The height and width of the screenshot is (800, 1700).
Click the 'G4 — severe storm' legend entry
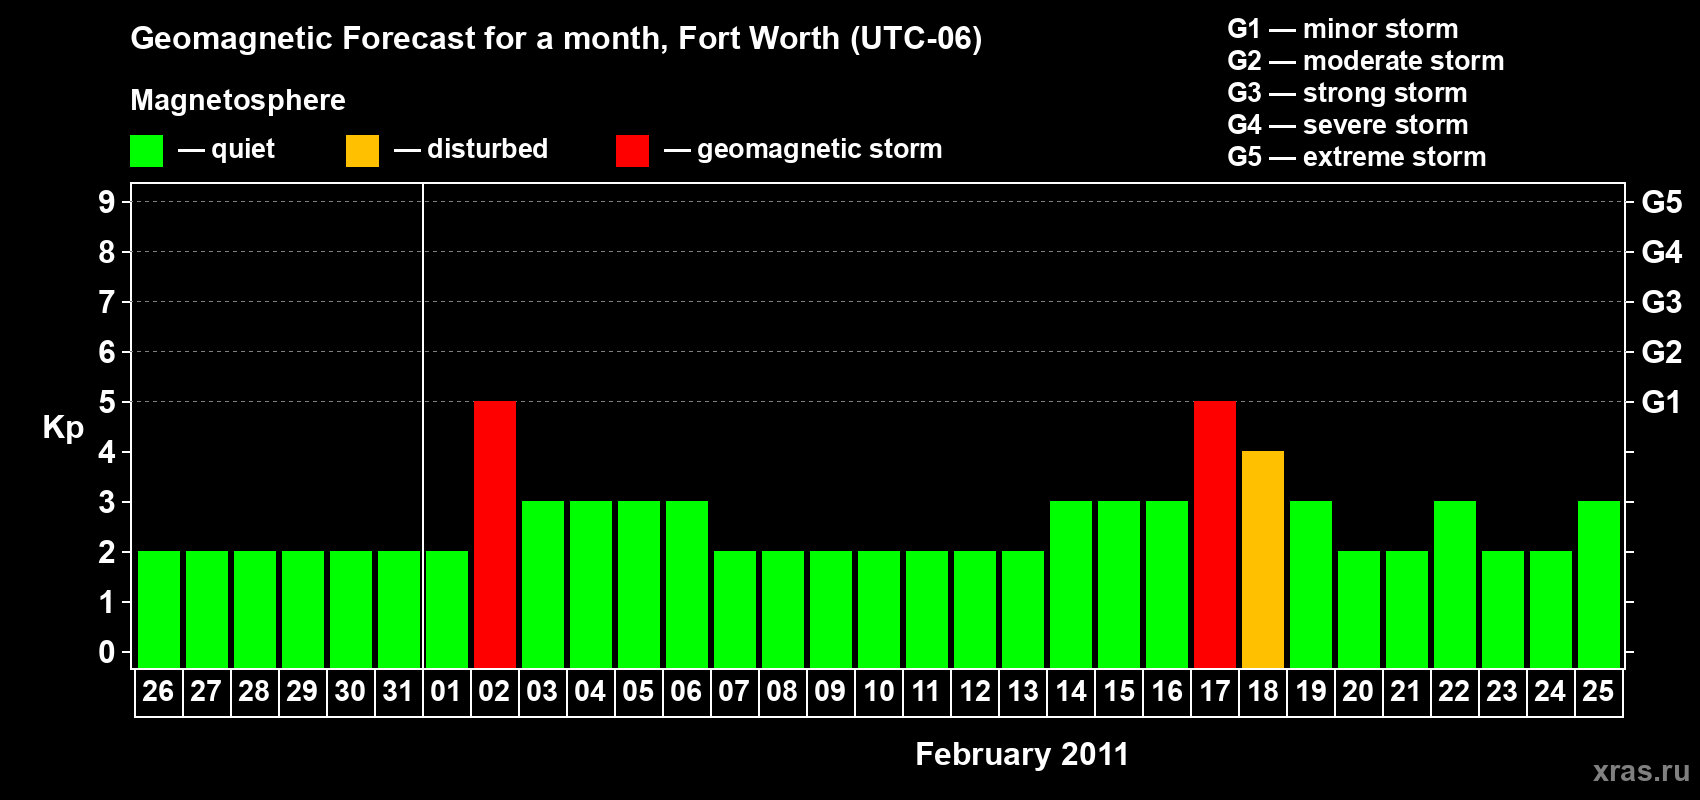coord(1348,125)
